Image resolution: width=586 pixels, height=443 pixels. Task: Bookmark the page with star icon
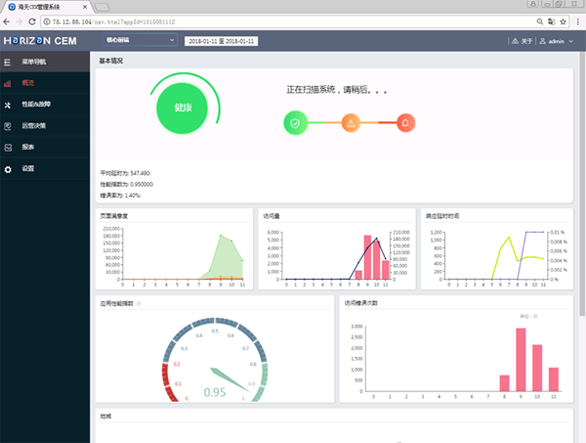(563, 22)
